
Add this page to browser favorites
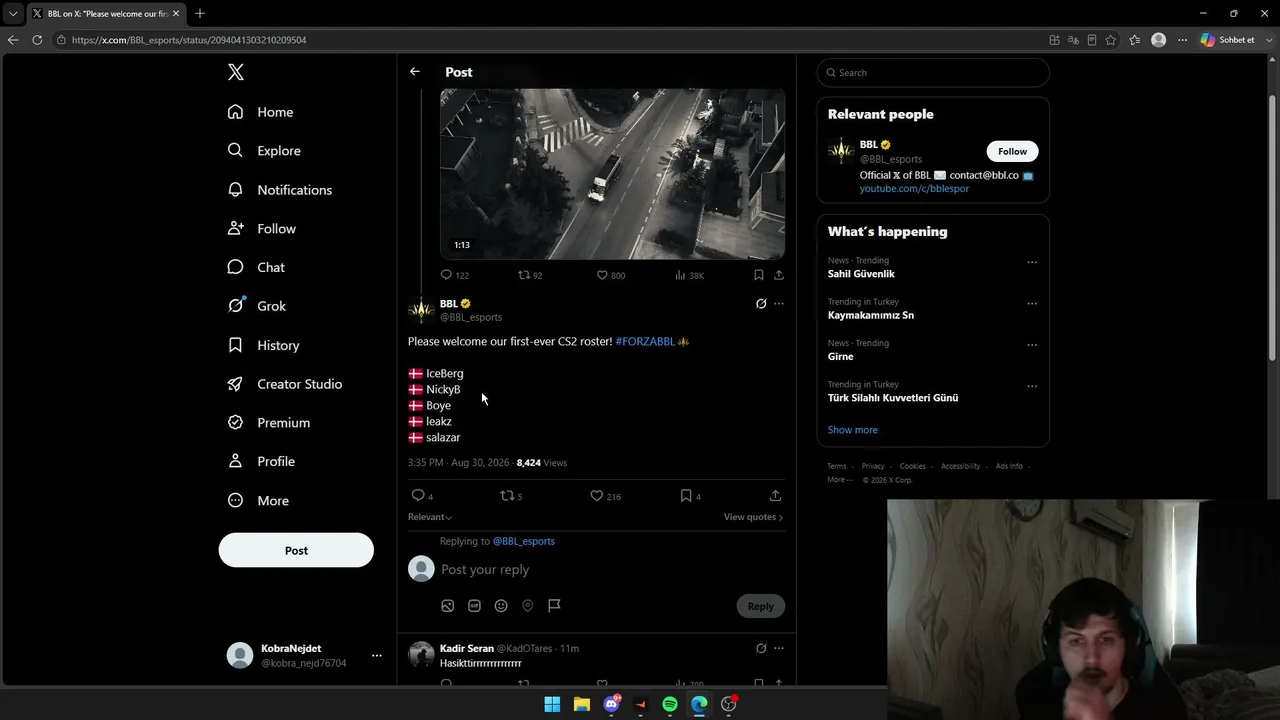[1111, 40]
